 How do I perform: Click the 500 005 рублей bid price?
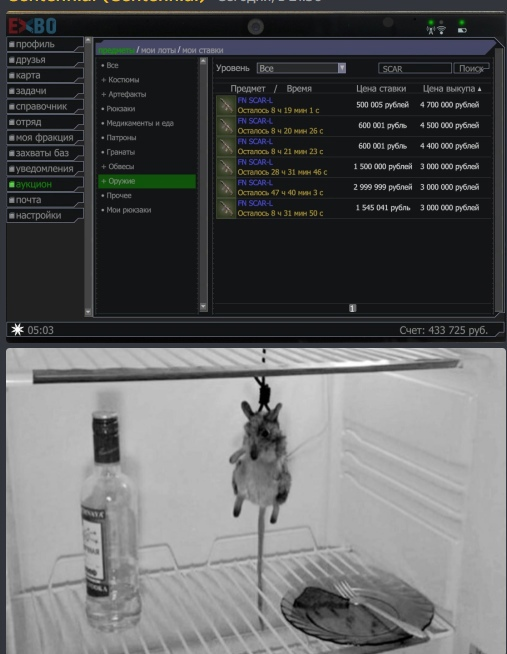(382, 105)
